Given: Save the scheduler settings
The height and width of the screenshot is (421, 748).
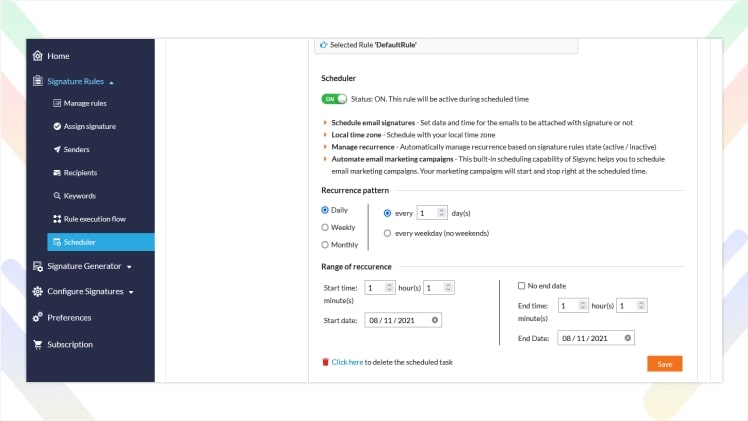Looking at the screenshot, I should (x=665, y=364).
